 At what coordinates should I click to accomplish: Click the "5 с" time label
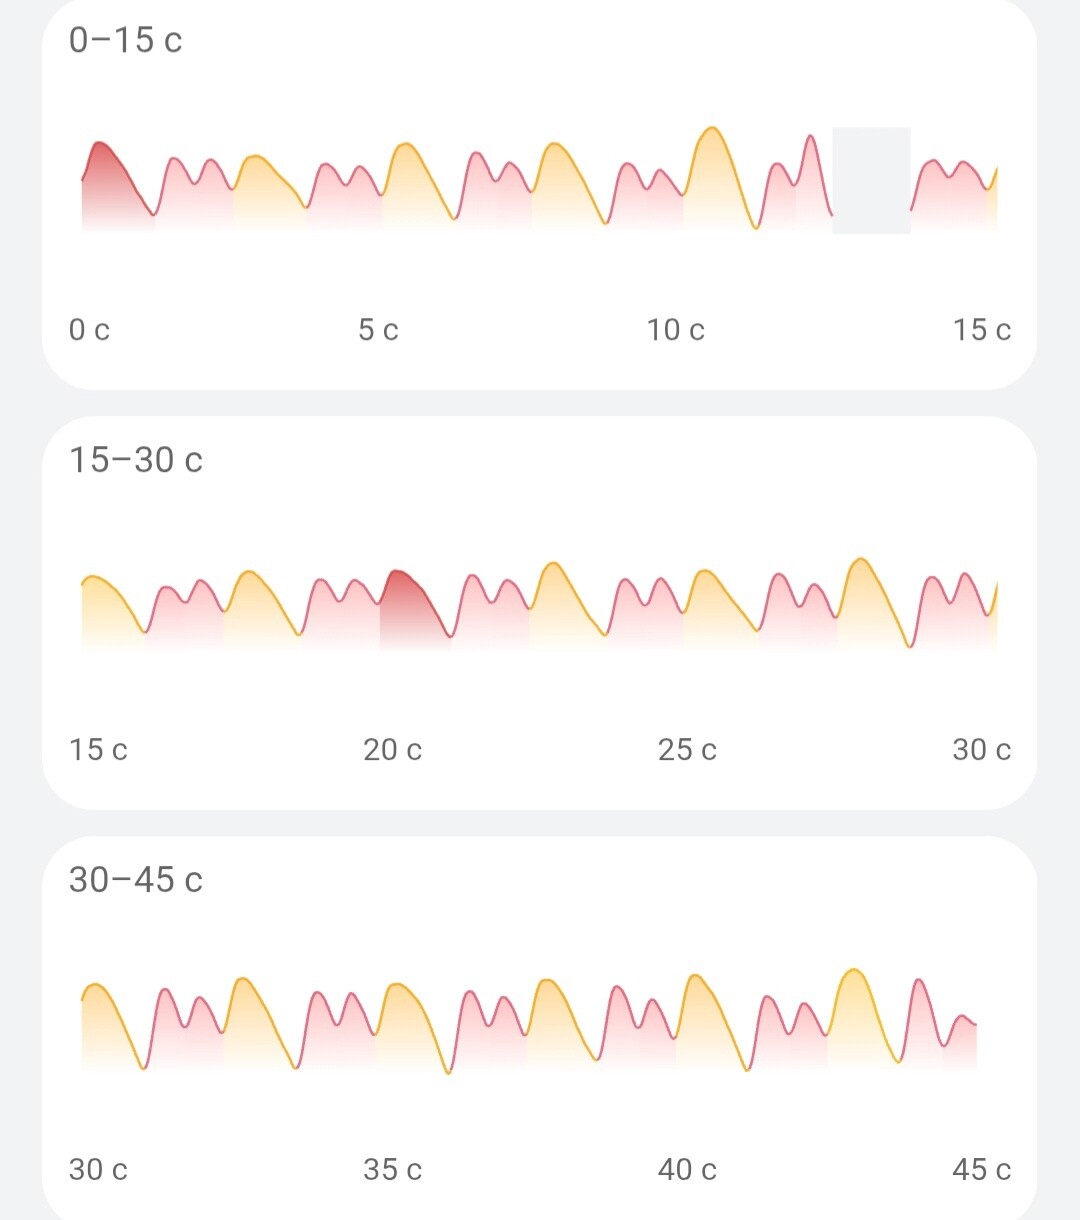pyautogui.click(x=378, y=330)
